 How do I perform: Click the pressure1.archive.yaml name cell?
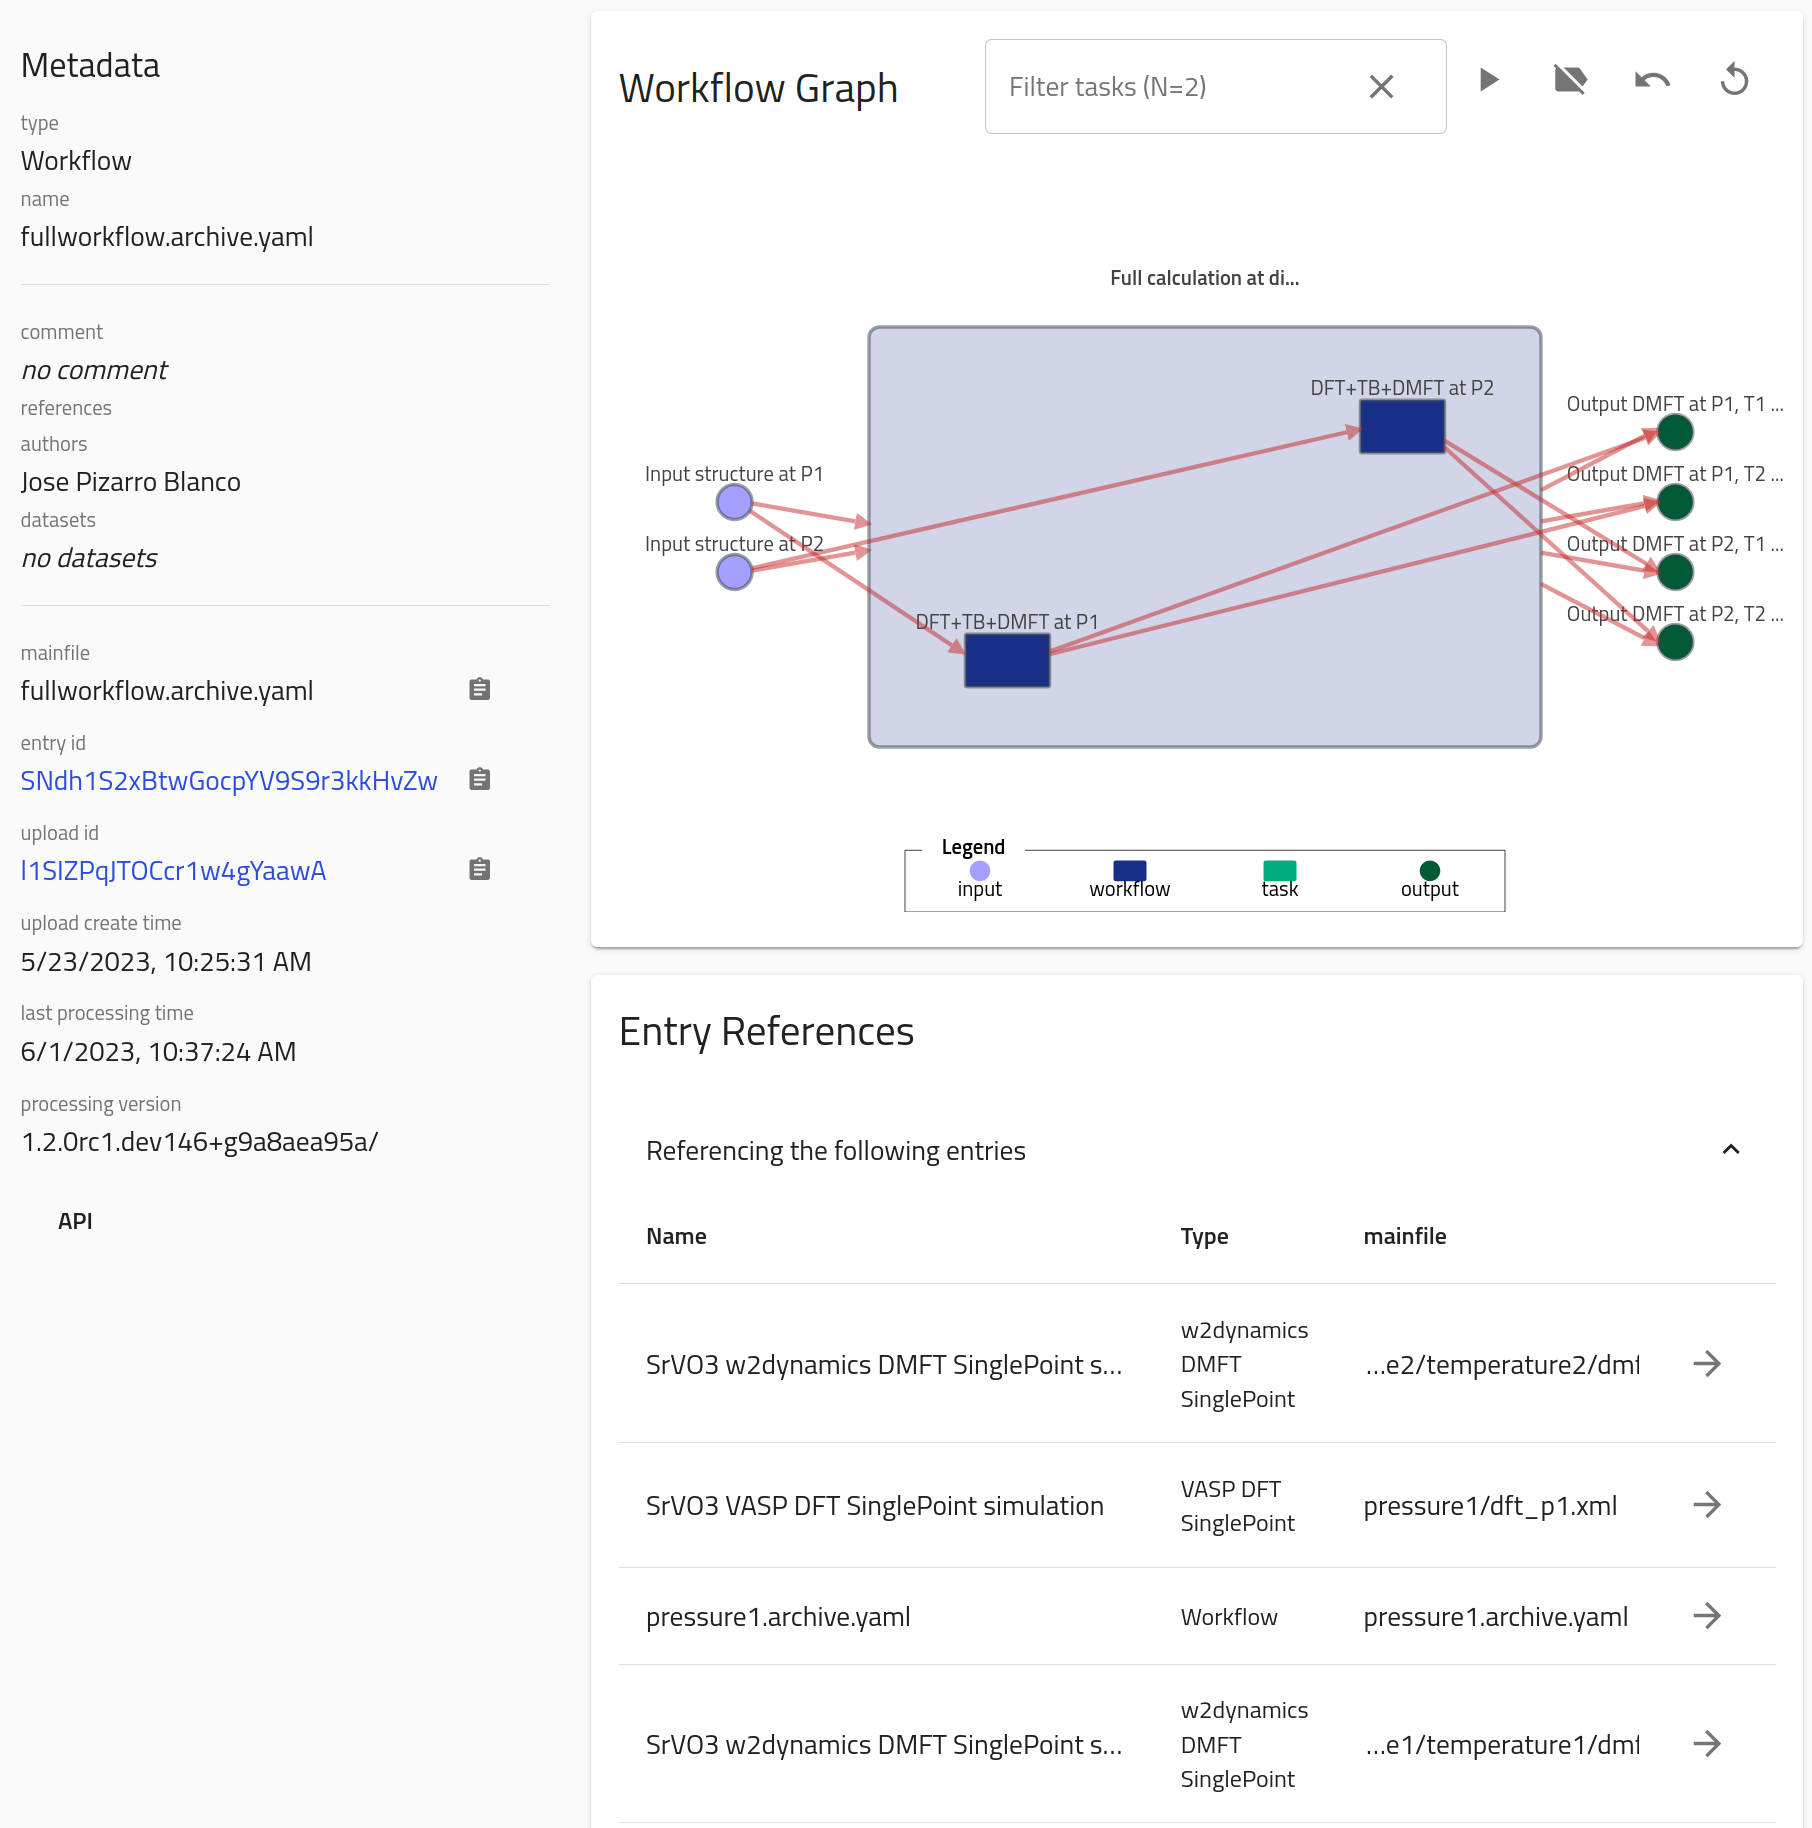[778, 1617]
